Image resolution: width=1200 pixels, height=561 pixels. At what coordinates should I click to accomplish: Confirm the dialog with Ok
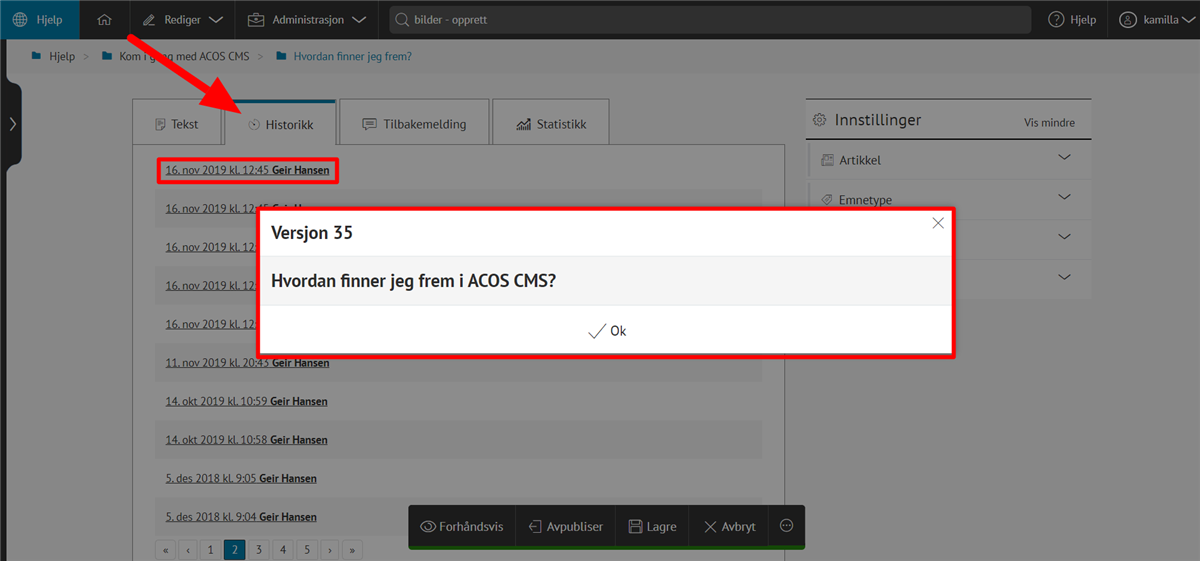pyautogui.click(x=607, y=331)
